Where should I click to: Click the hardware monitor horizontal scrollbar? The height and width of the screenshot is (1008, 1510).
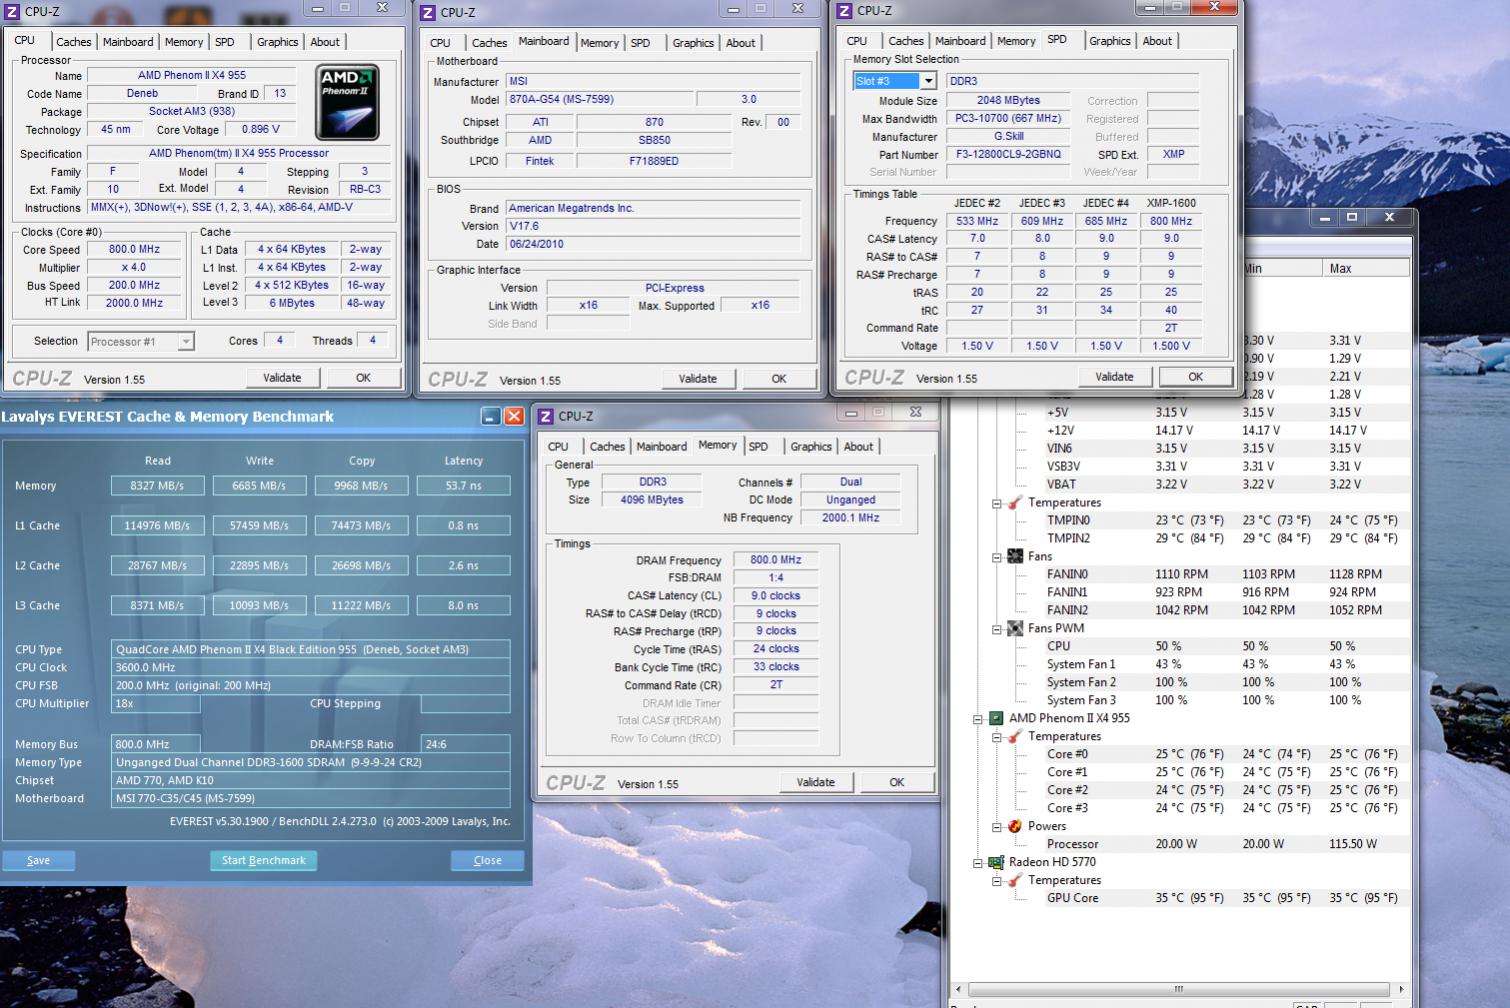click(x=1179, y=989)
